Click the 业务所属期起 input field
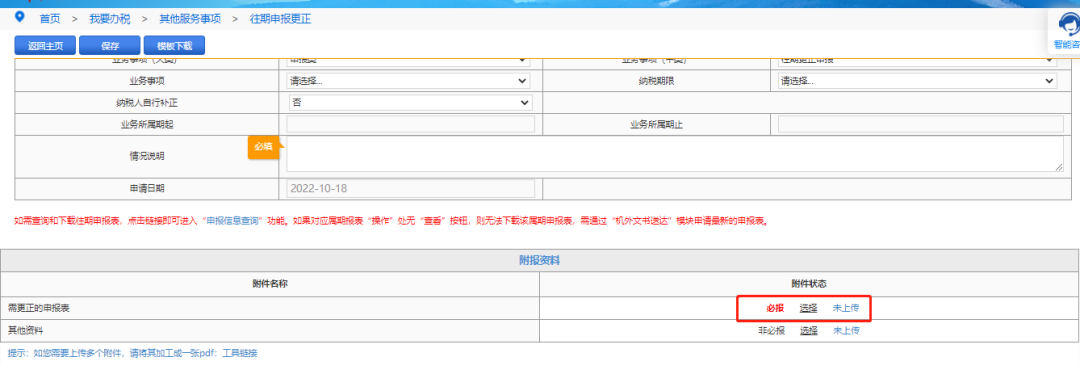This screenshot has width=1080, height=374. tap(411, 125)
